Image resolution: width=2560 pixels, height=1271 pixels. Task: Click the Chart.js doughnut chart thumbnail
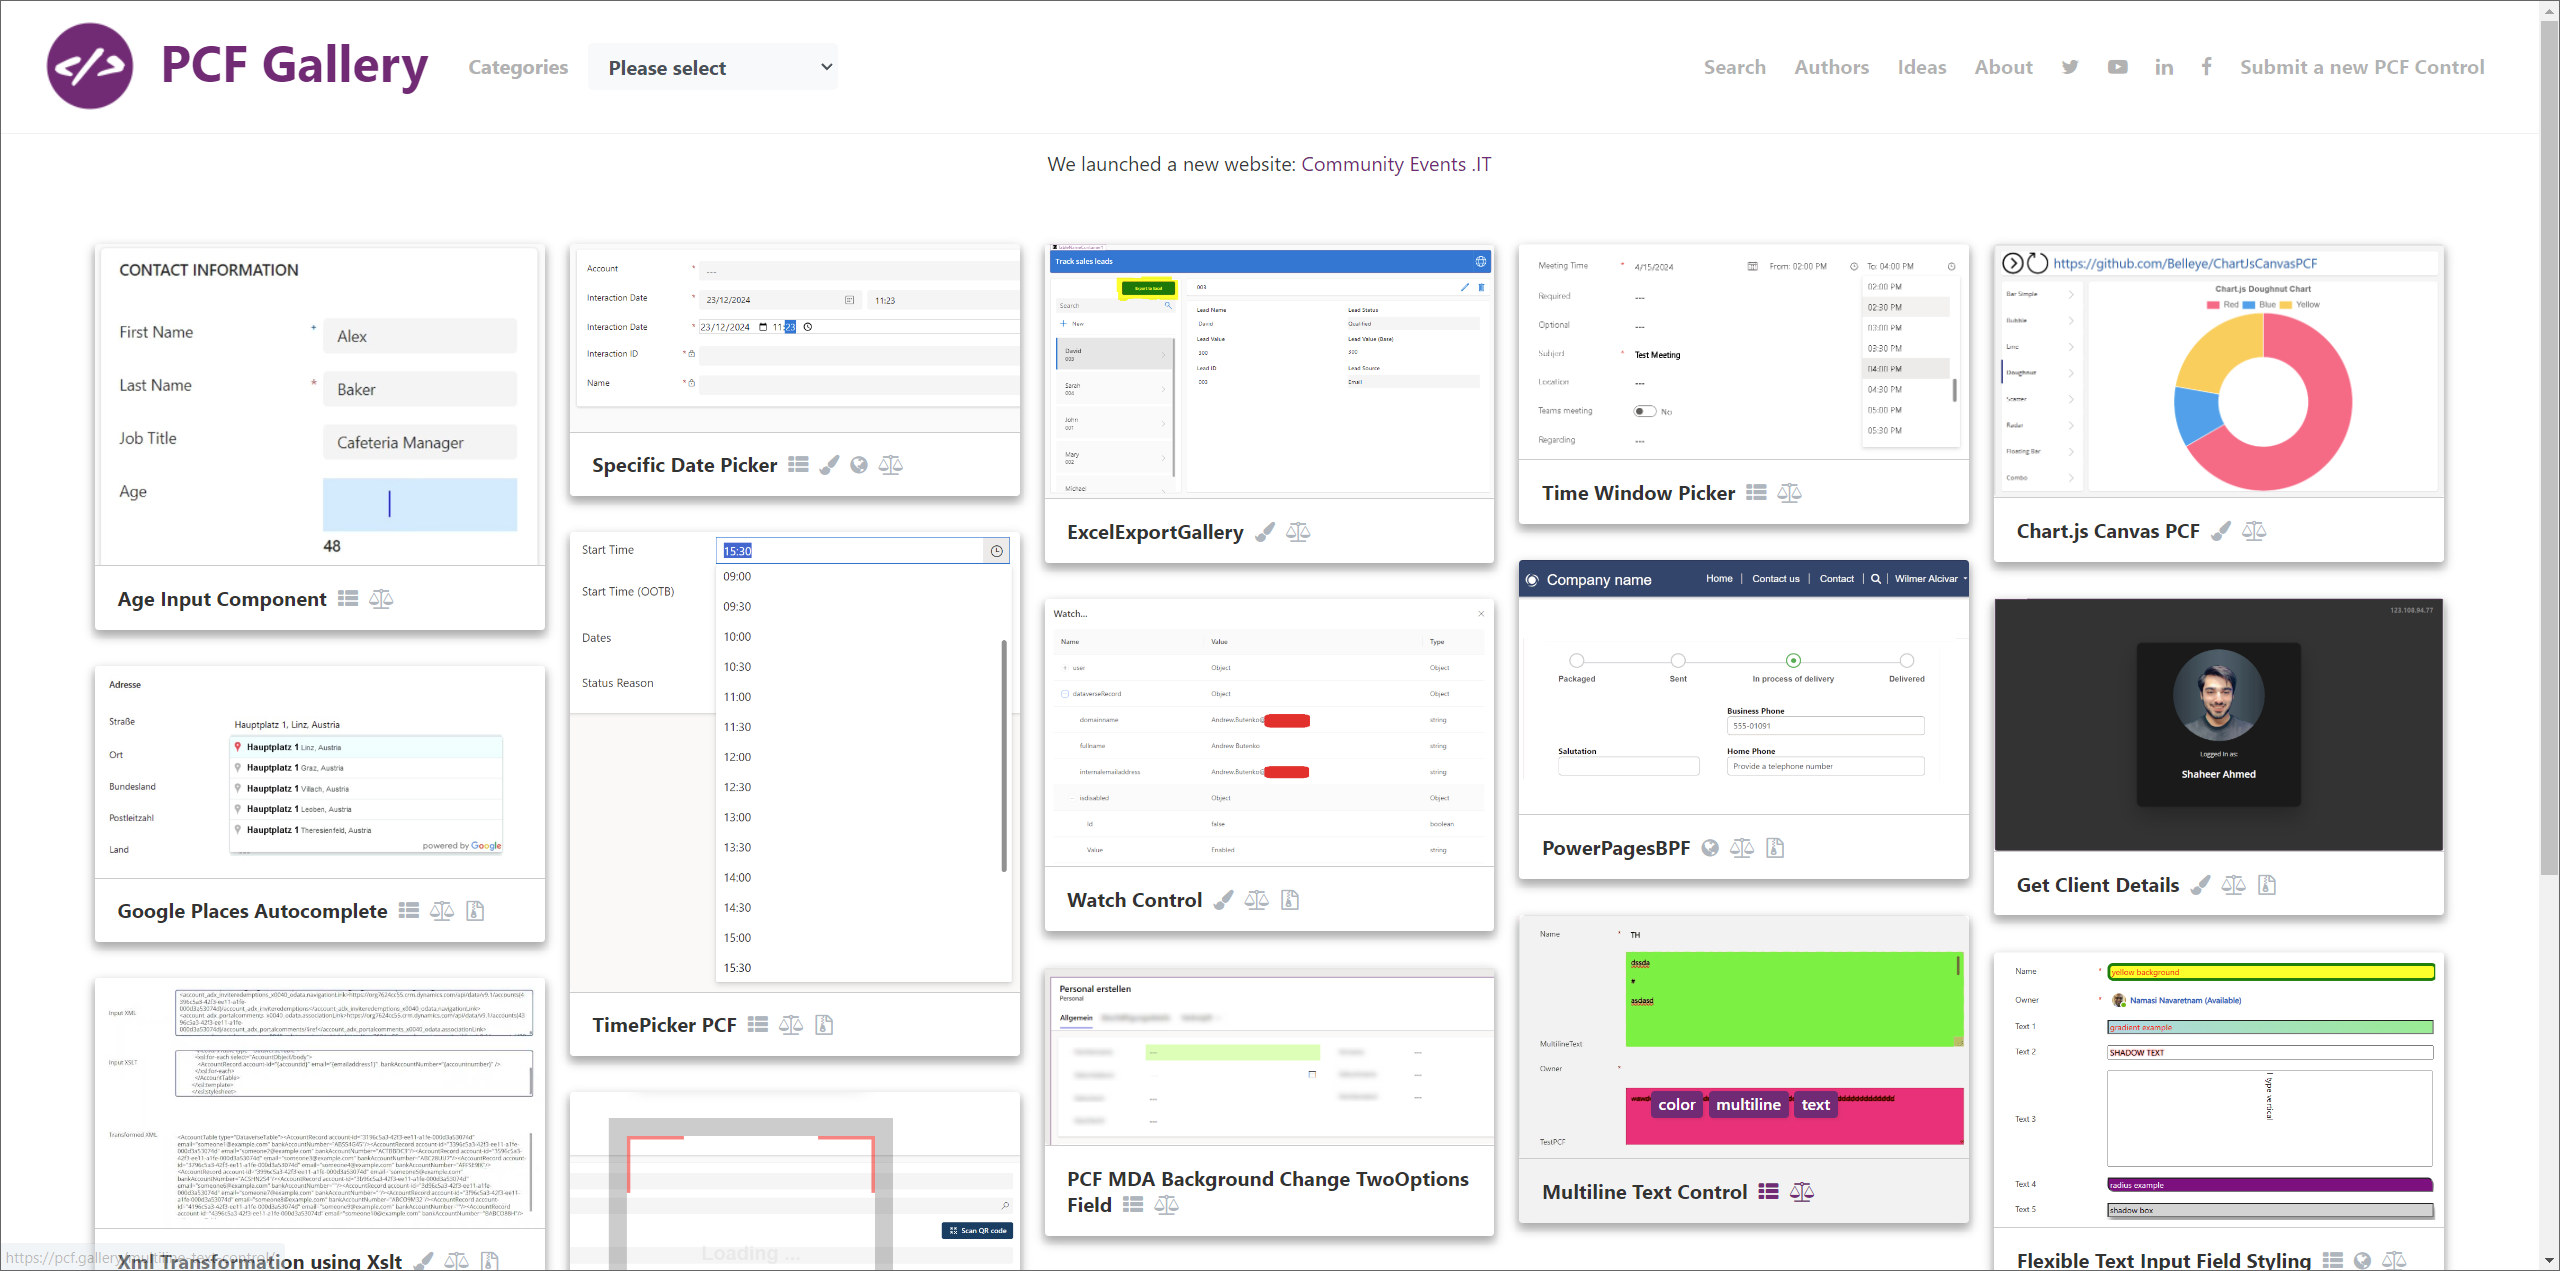(2219, 371)
